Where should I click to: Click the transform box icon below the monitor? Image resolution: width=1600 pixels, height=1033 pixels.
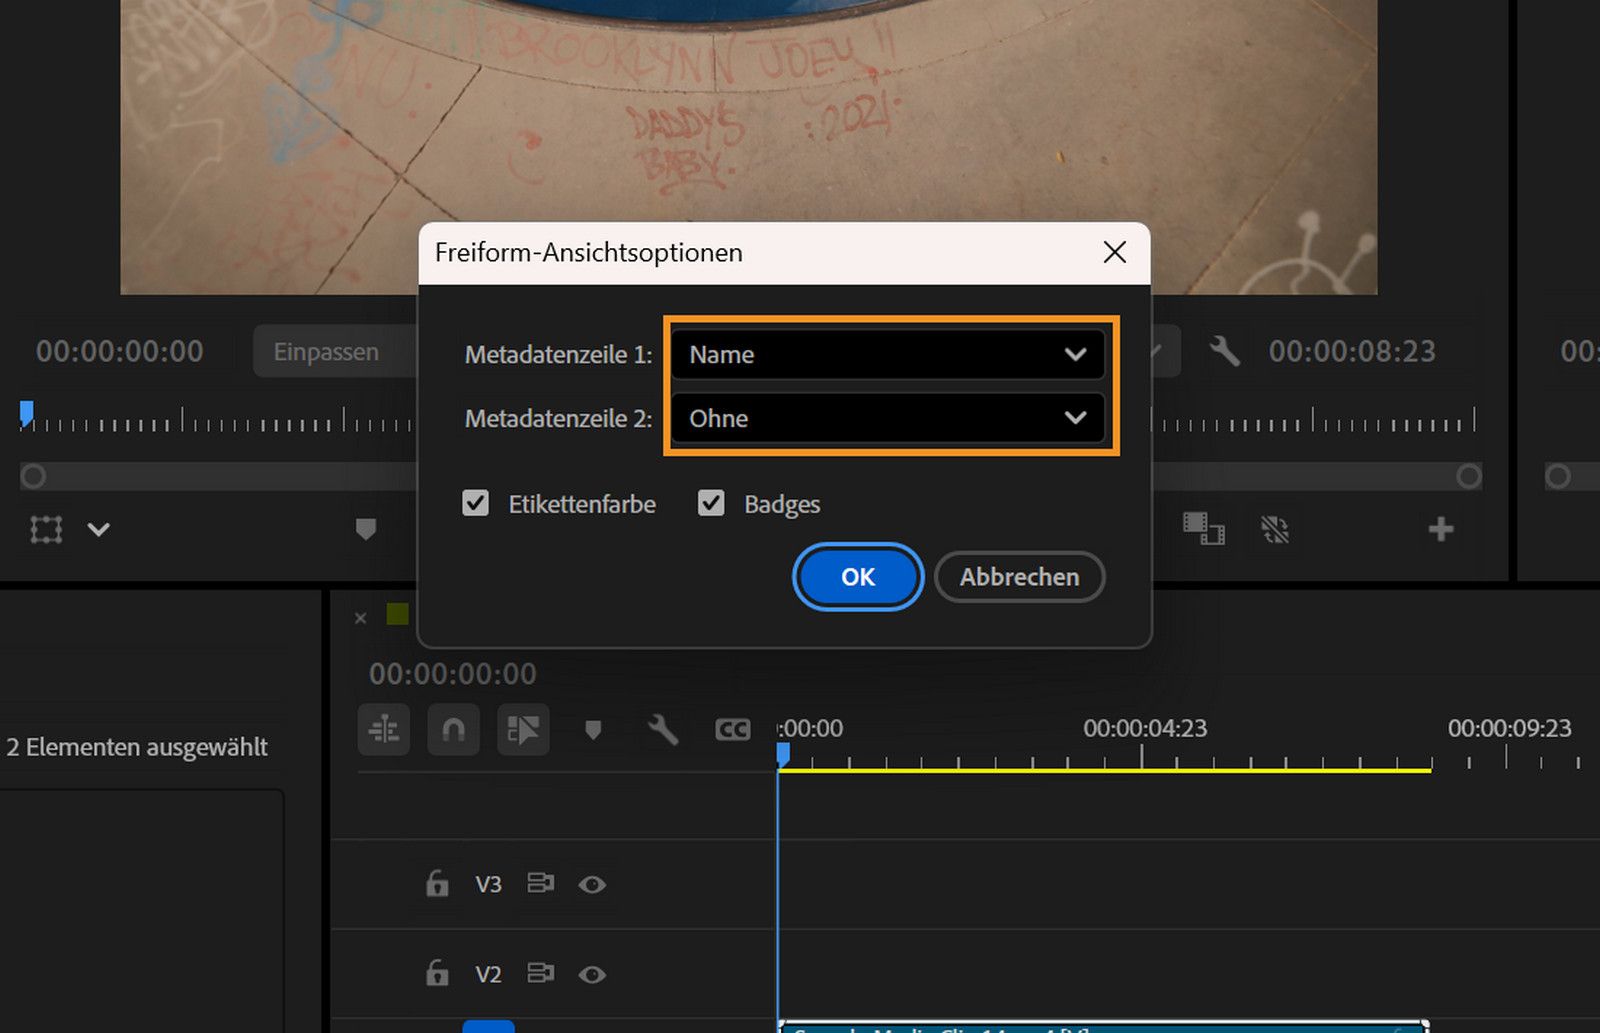[46, 529]
